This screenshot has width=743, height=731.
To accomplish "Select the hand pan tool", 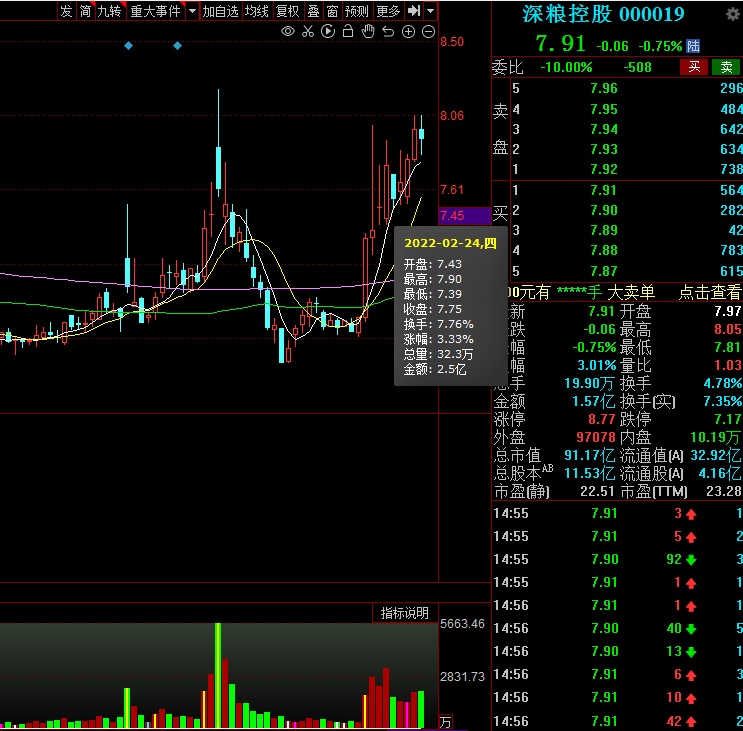I will 368,32.
